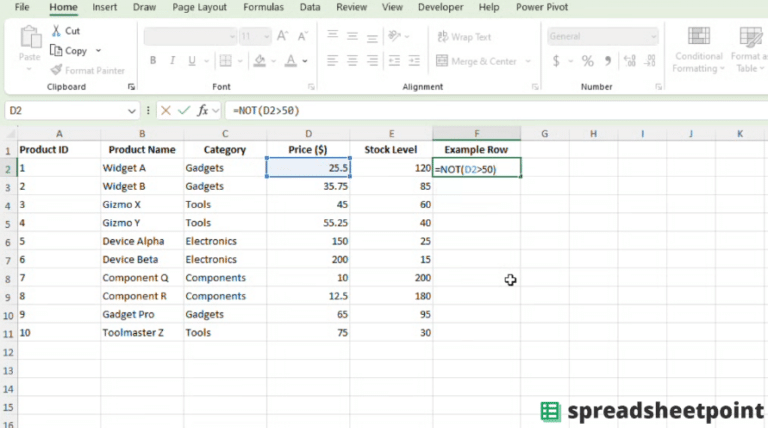Expand the Name Box dropdown
768x428 pixels.
coord(133,111)
